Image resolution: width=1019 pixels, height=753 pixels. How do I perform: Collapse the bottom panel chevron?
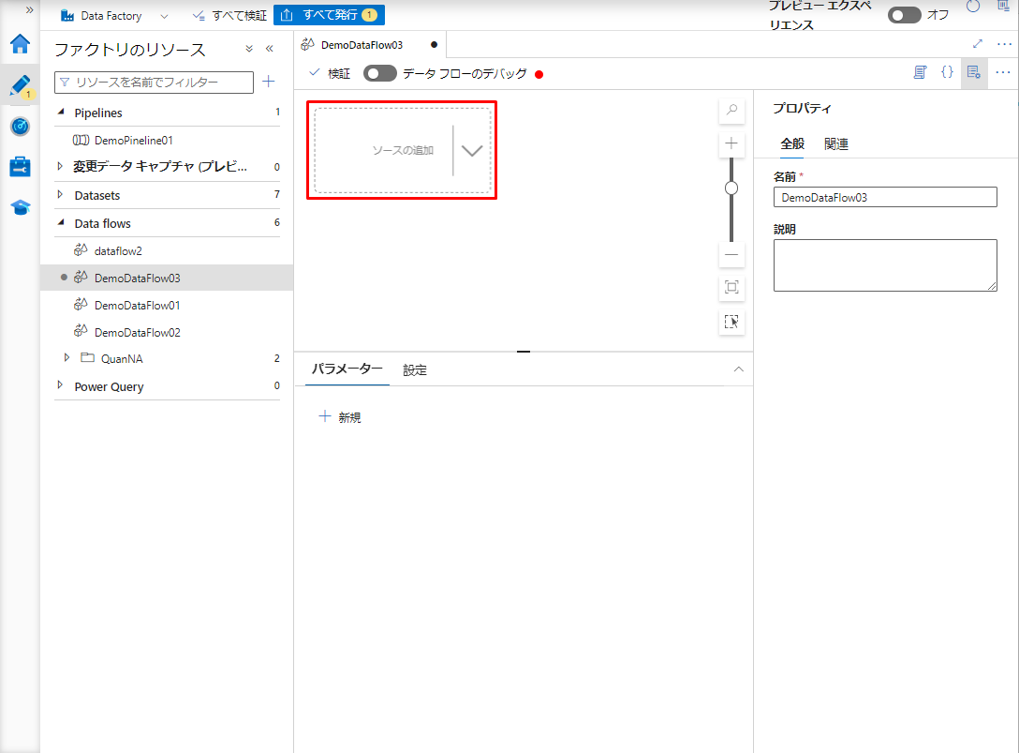(738, 369)
